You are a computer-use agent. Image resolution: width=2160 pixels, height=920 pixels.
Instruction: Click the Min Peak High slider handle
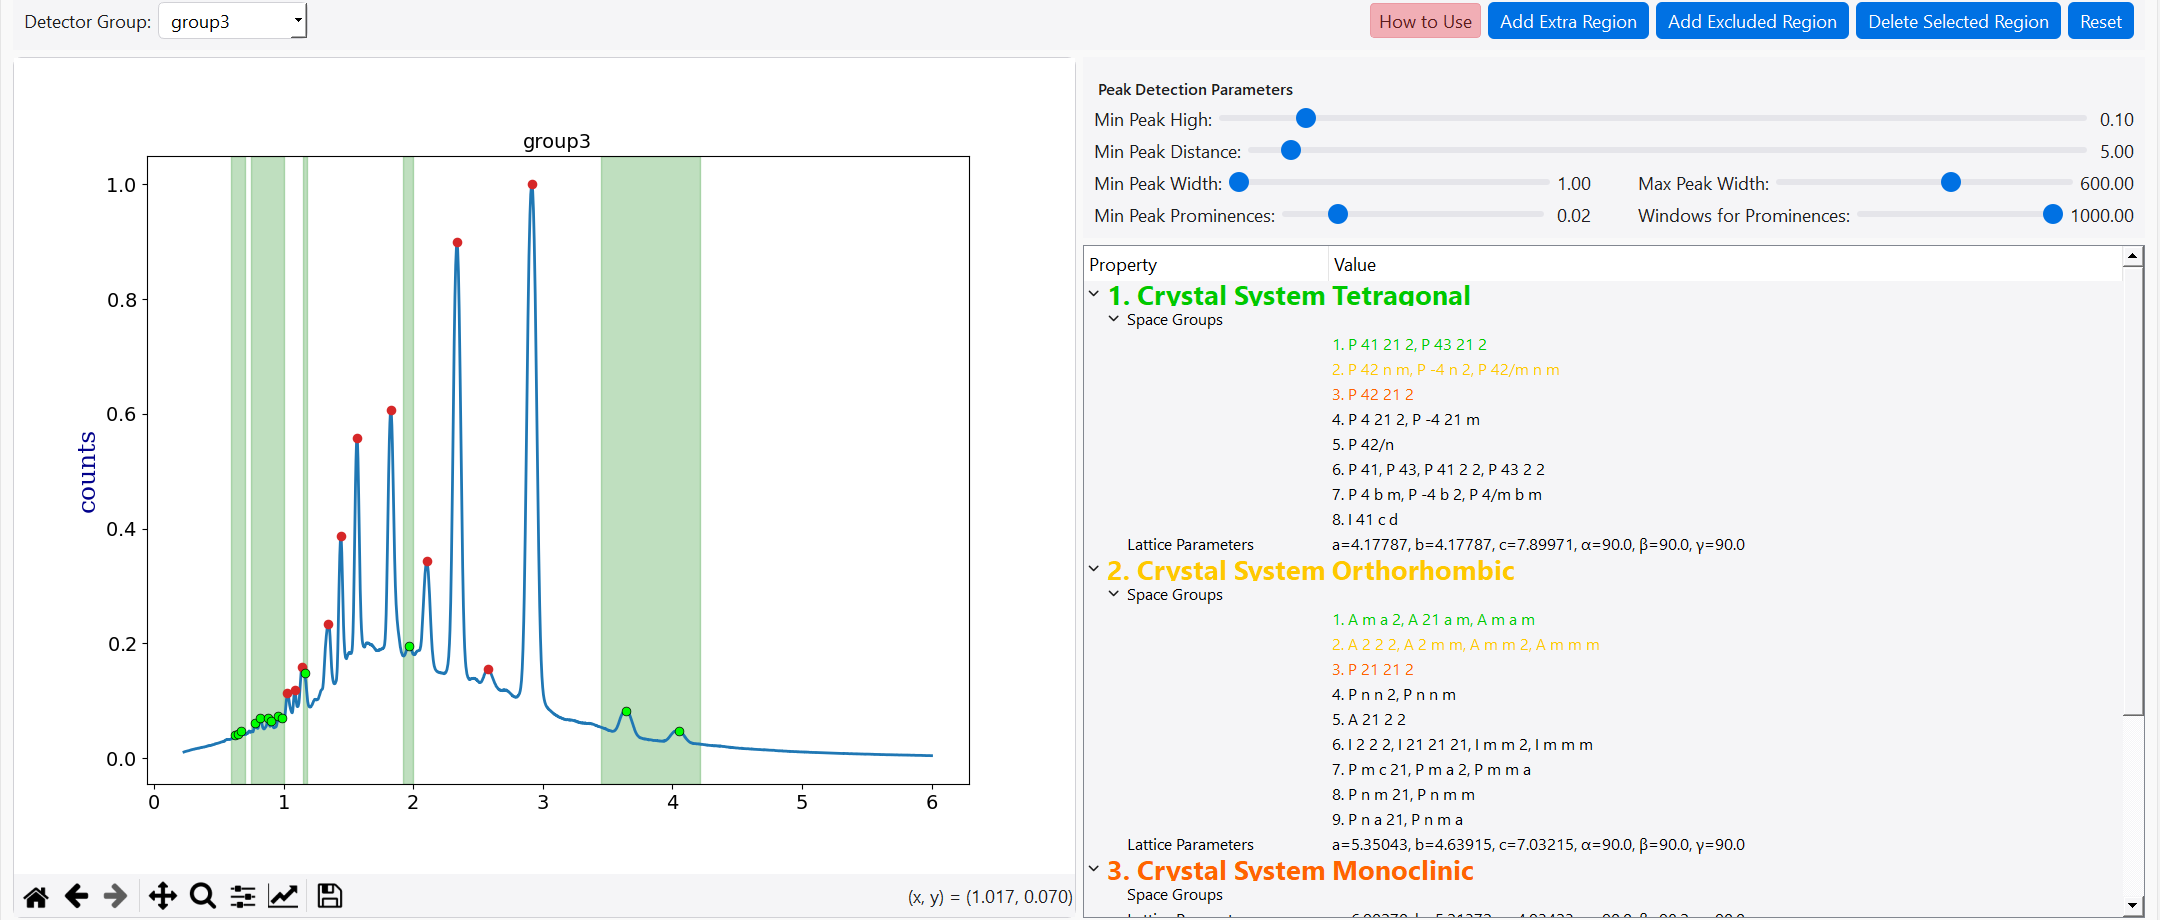click(1305, 119)
